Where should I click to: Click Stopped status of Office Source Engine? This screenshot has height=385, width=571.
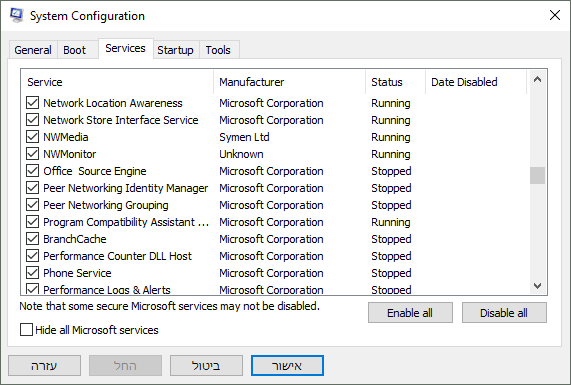391,171
